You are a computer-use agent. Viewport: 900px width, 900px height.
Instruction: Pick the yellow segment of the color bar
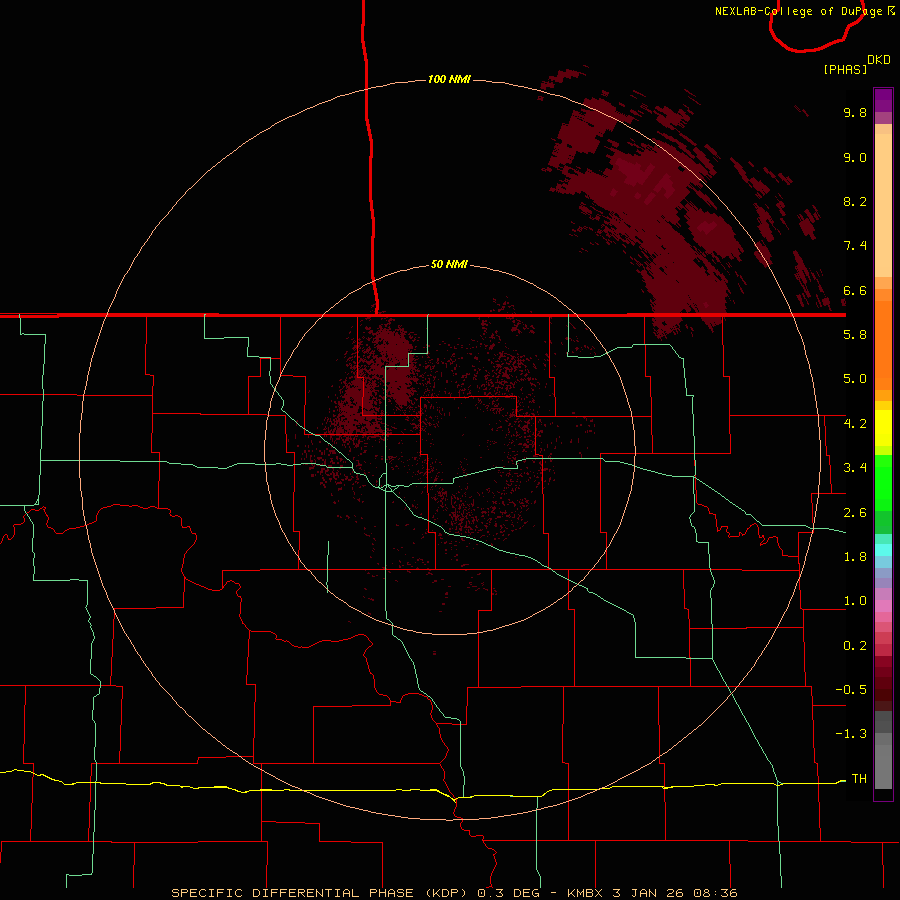coord(883,428)
